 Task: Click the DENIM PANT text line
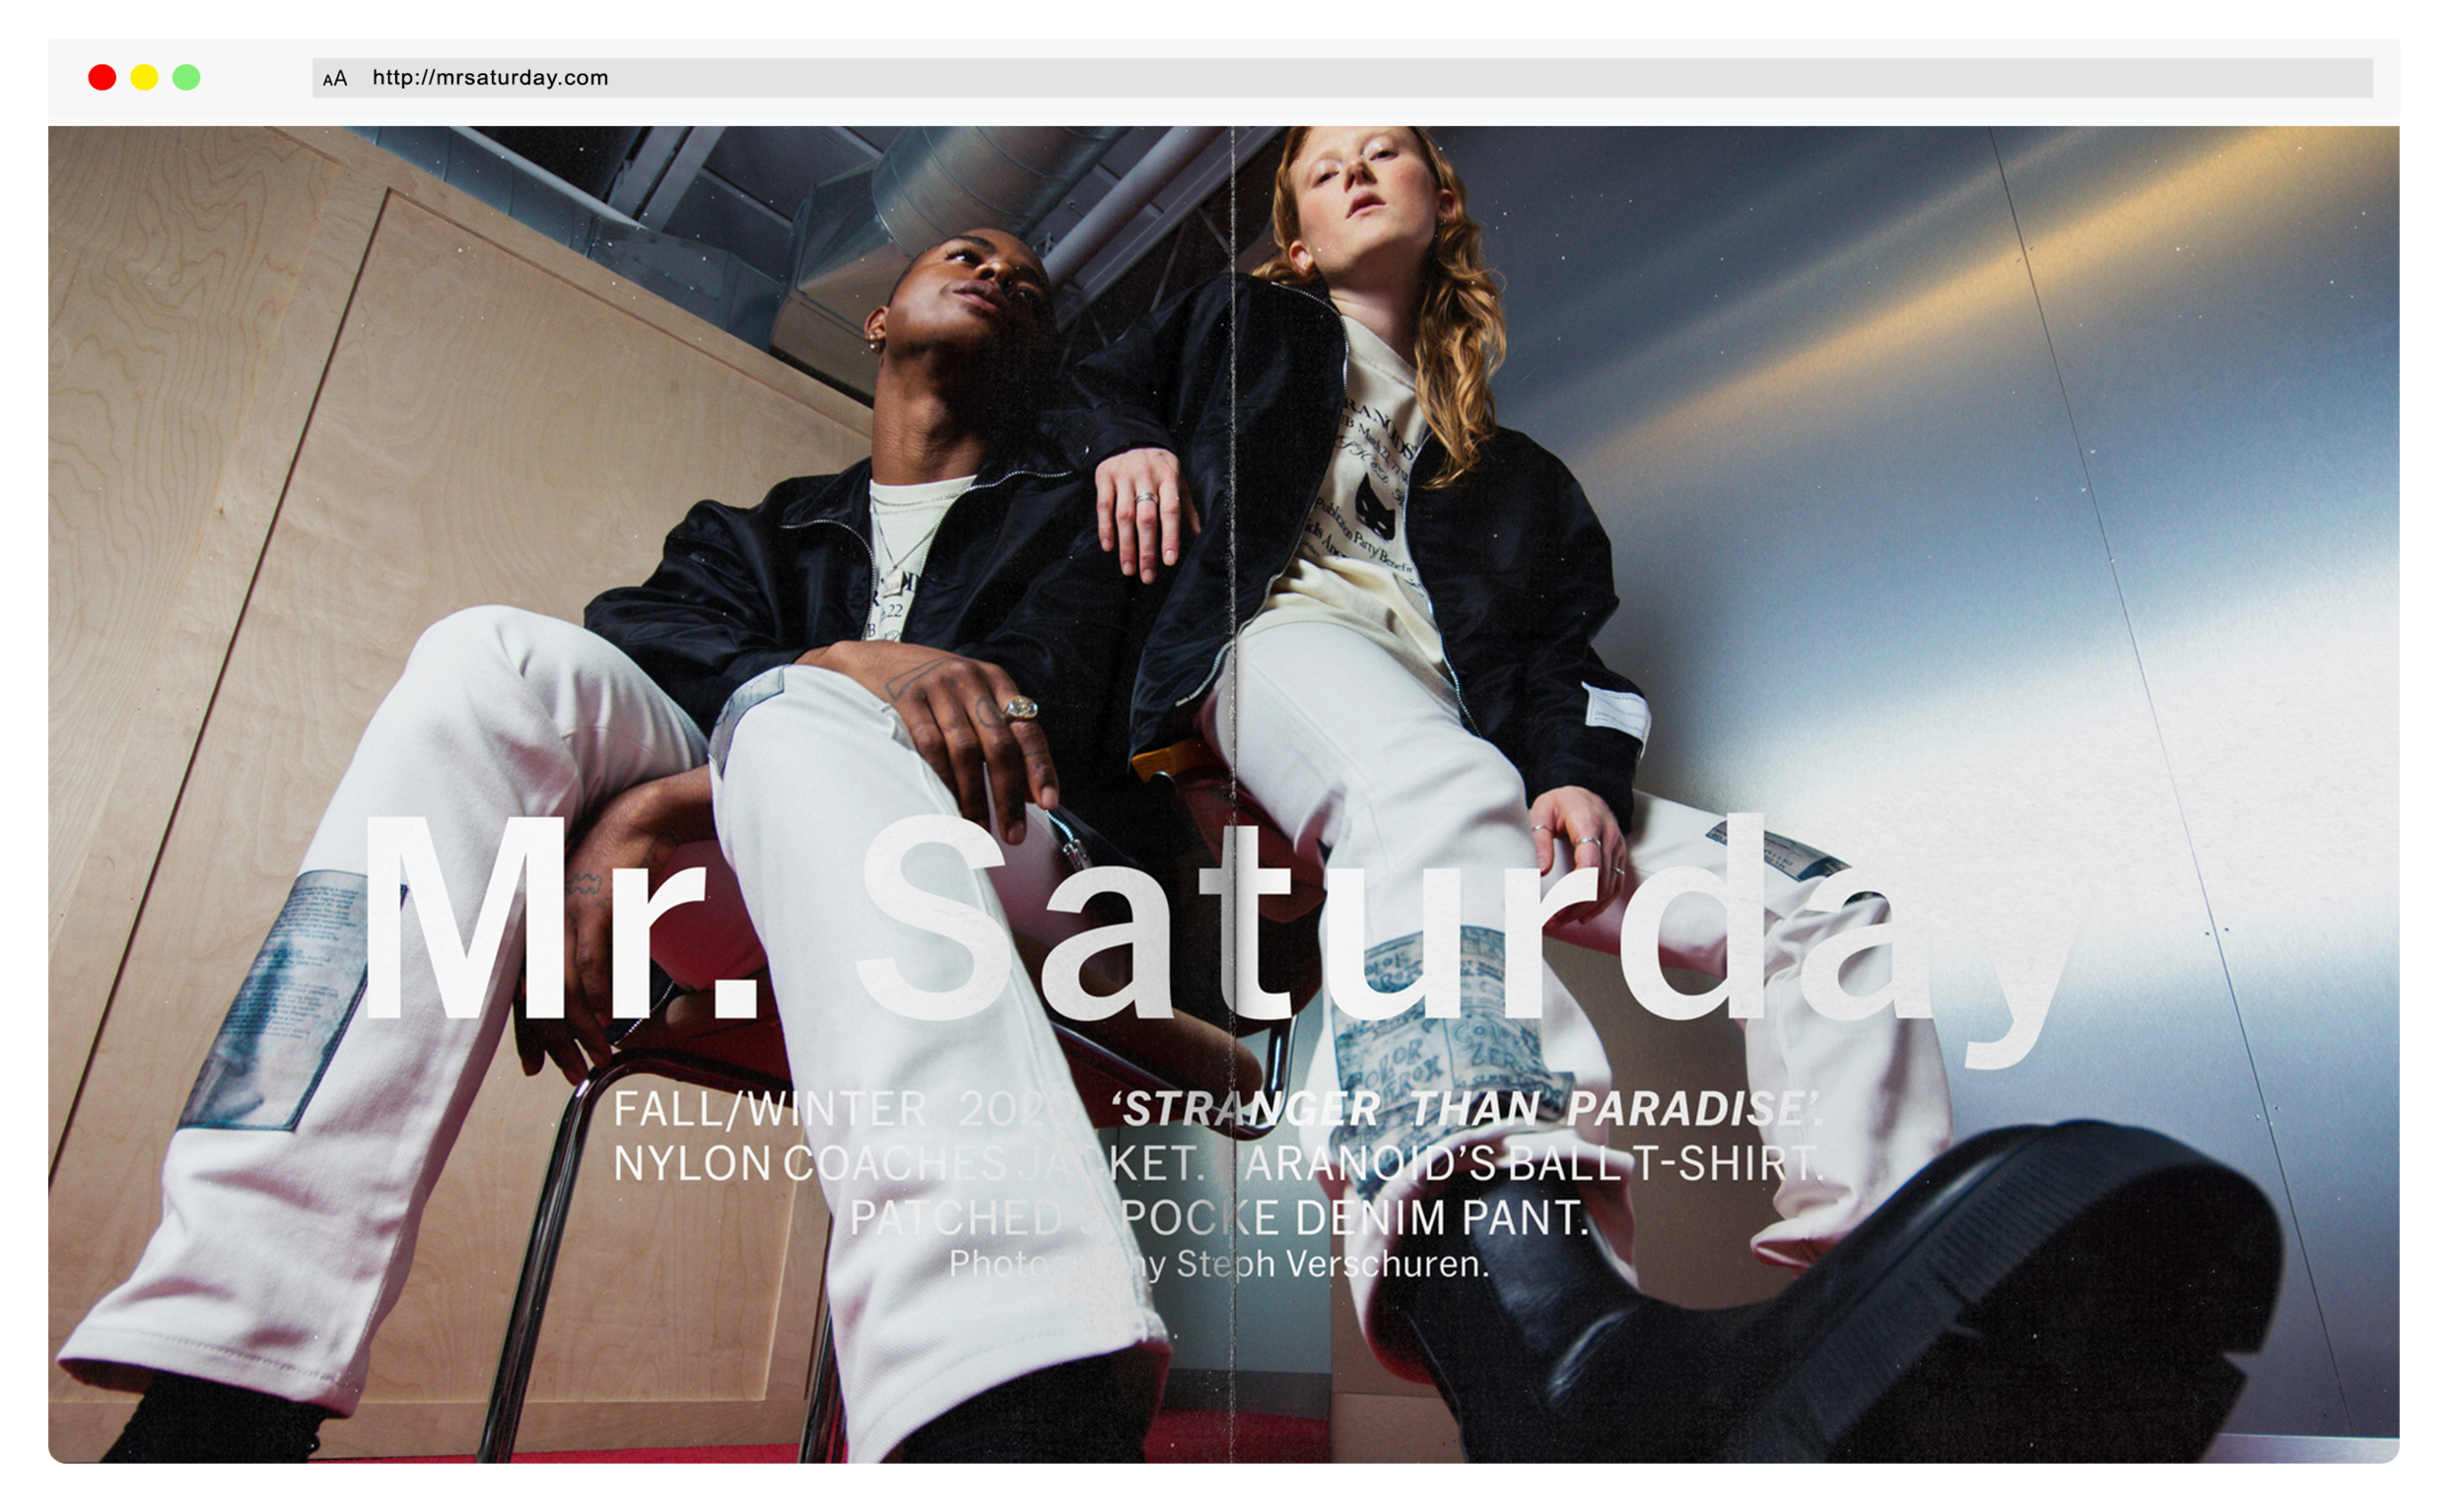pos(1219,1218)
